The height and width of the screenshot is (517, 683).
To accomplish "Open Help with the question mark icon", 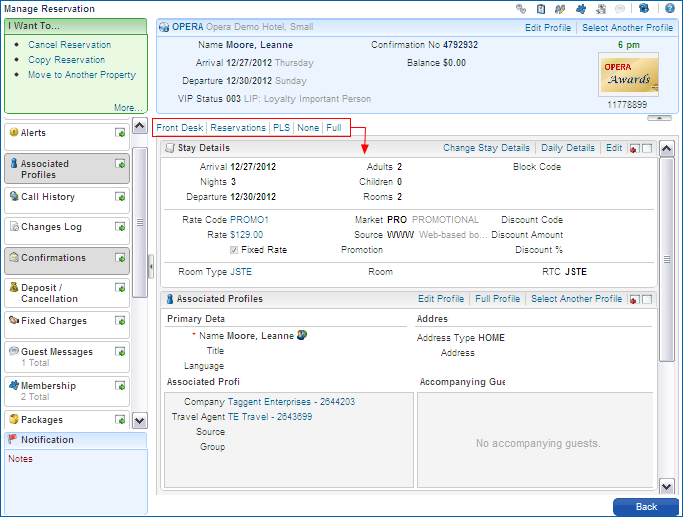I will click(669, 8).
